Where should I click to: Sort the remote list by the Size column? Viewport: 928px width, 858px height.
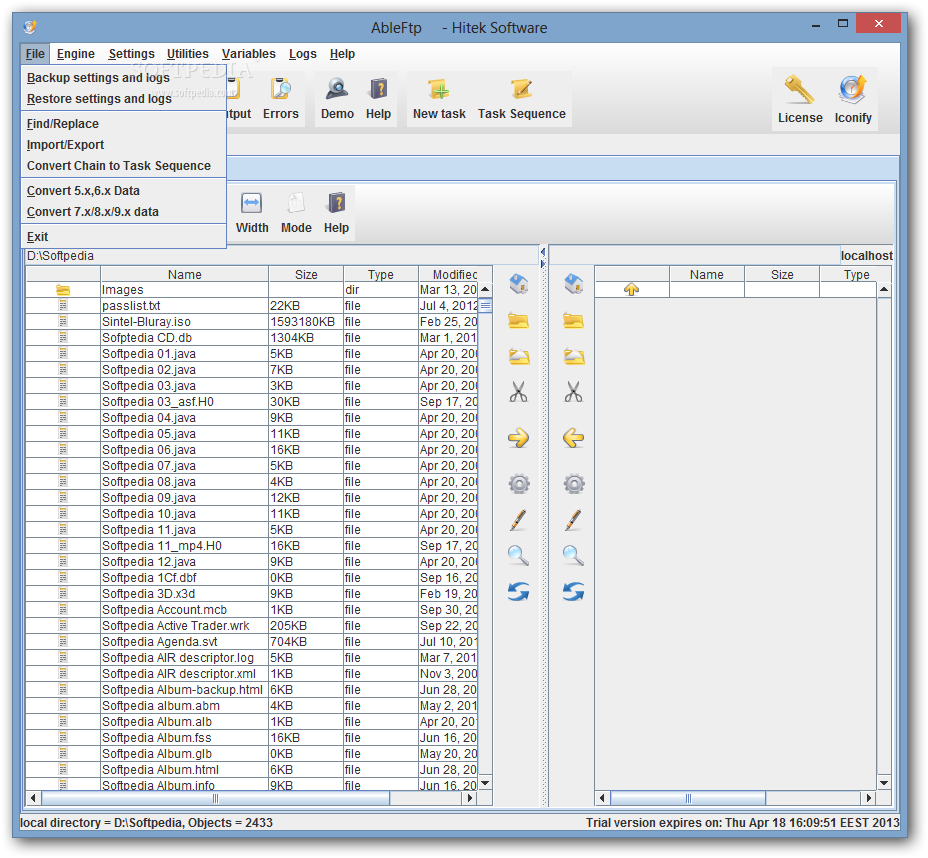[782, 275]
